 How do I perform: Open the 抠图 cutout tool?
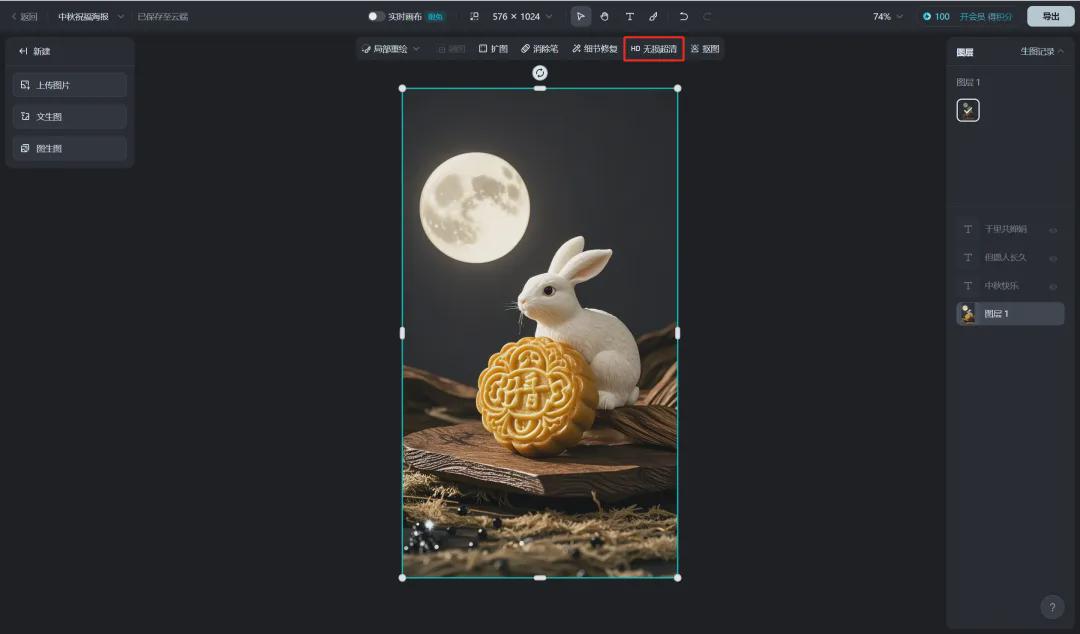tap(704, 47)
